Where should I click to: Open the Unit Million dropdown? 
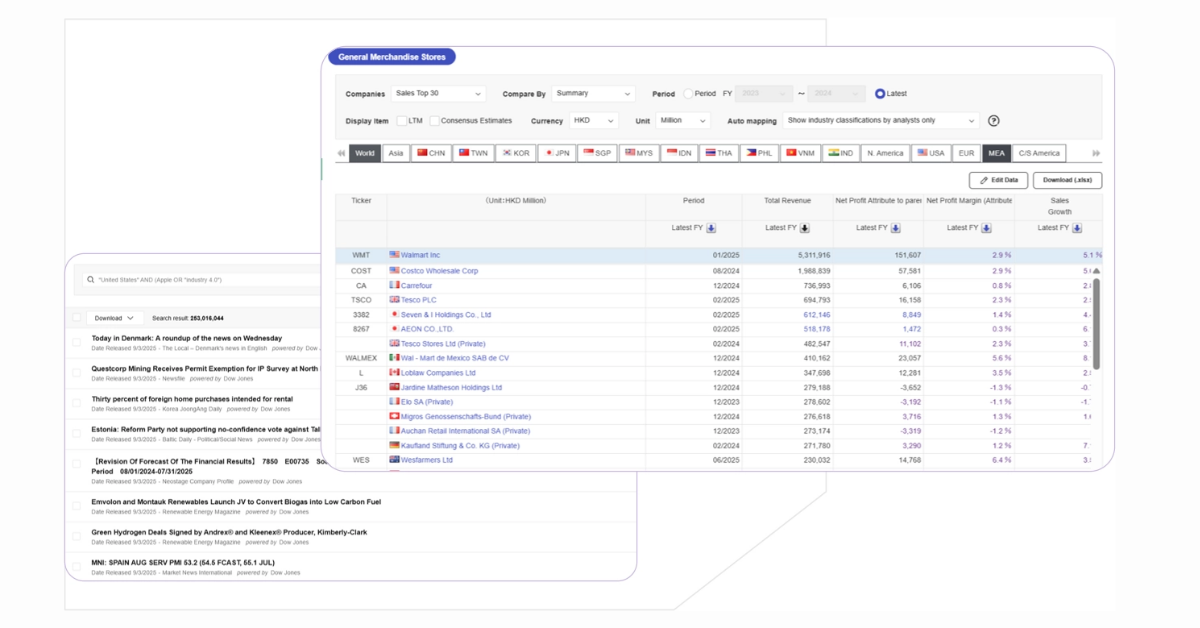pyautogui.click(x=683, y=121)
